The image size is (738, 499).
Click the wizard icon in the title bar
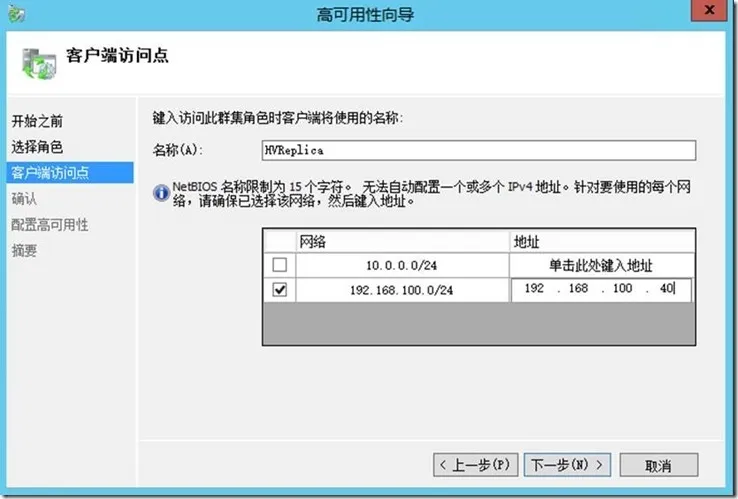coord(17,14)
